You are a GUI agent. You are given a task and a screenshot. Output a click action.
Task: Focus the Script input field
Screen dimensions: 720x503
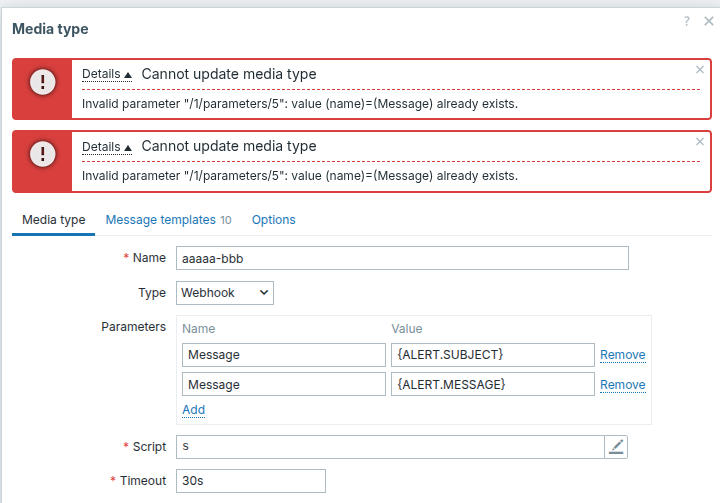pos(389,447)
